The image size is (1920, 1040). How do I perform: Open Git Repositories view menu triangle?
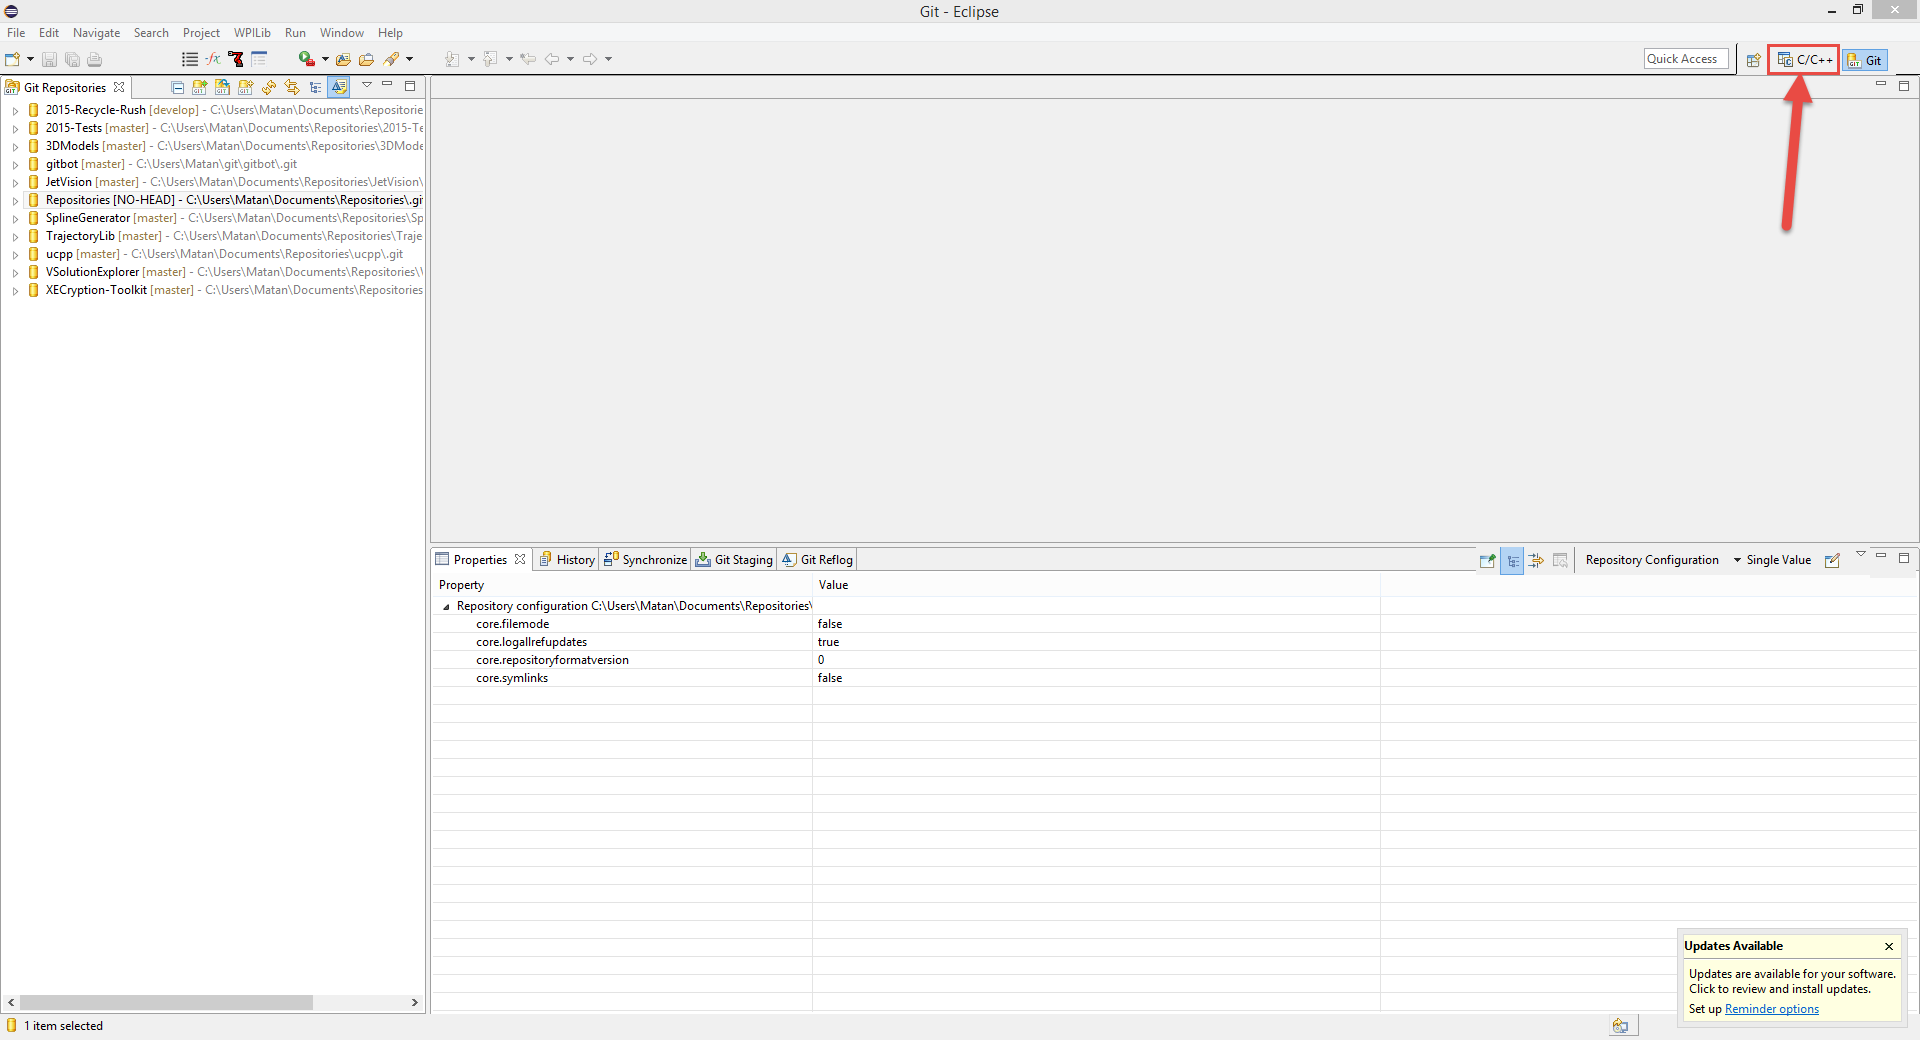(x=367, y=85)
